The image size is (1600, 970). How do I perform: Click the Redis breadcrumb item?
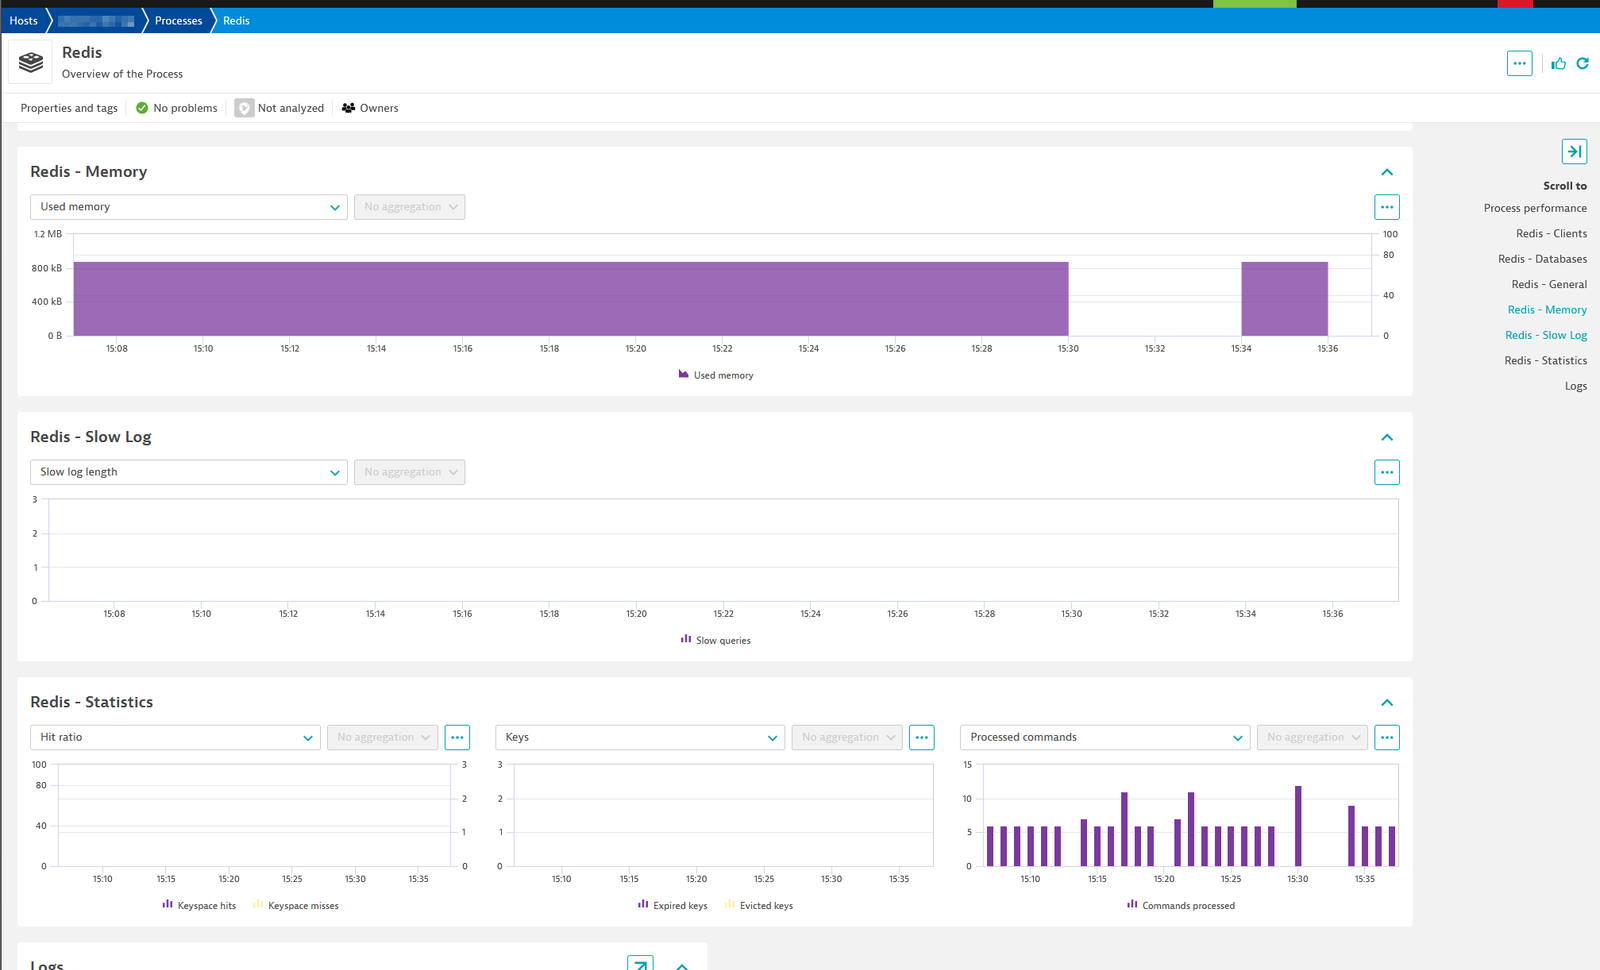pyautogui.click(x=236, y=20)
